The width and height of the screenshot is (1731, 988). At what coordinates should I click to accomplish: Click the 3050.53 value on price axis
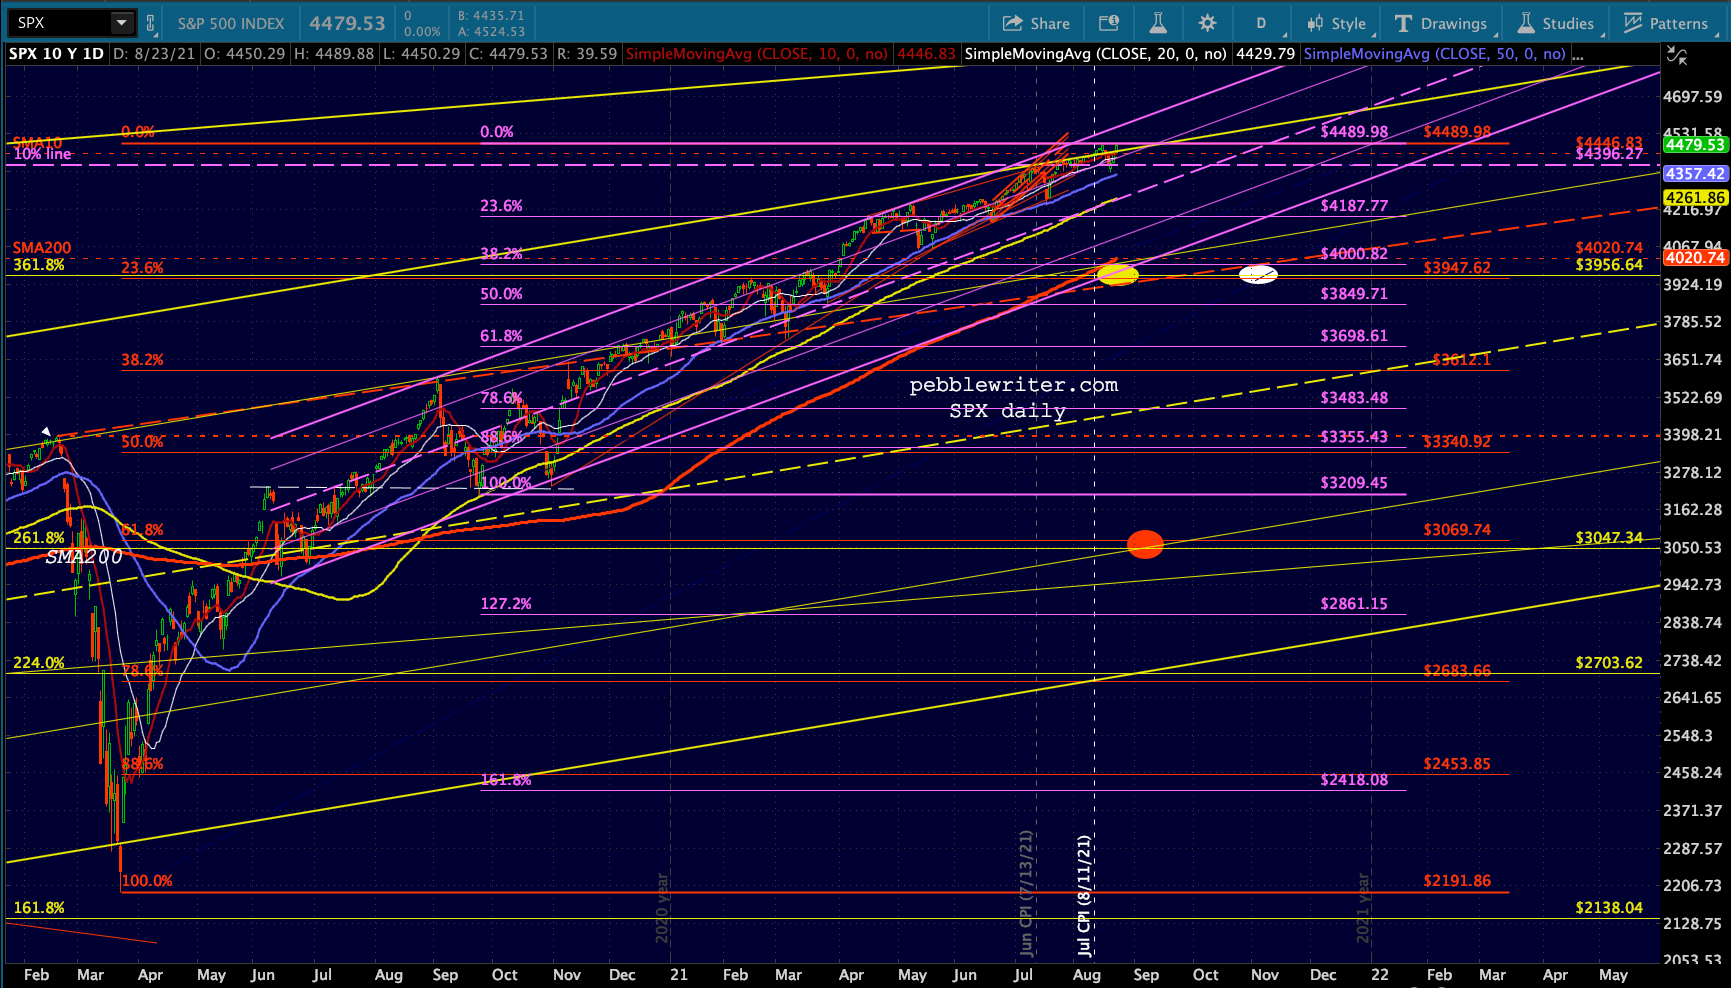click(x=1692, y=548)
